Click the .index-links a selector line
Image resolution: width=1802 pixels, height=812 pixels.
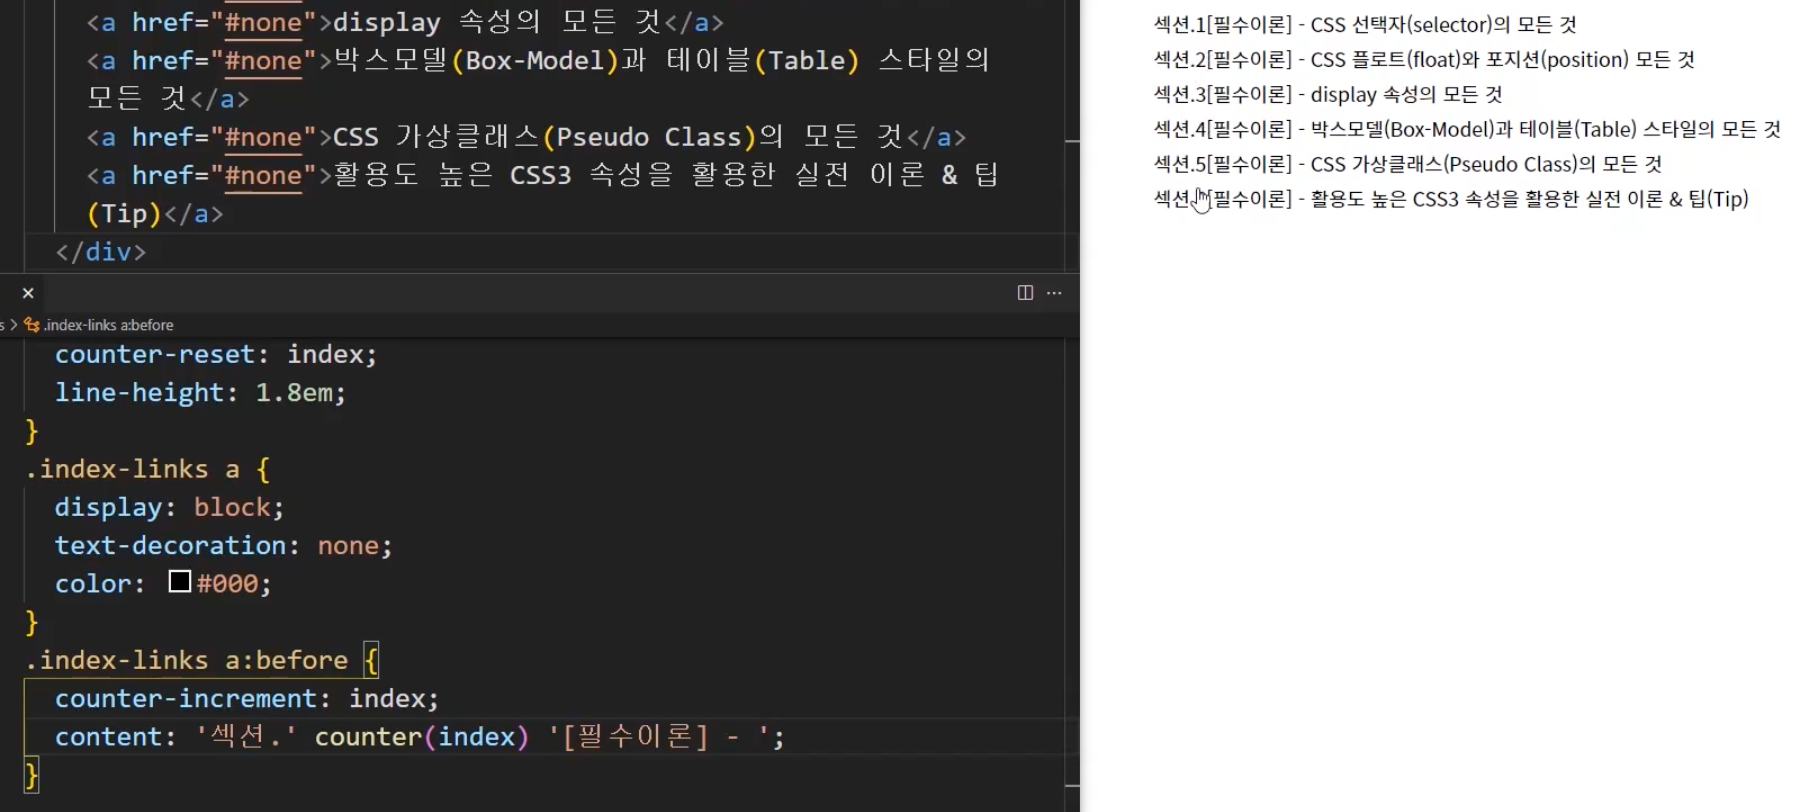[x=147, y=469]
